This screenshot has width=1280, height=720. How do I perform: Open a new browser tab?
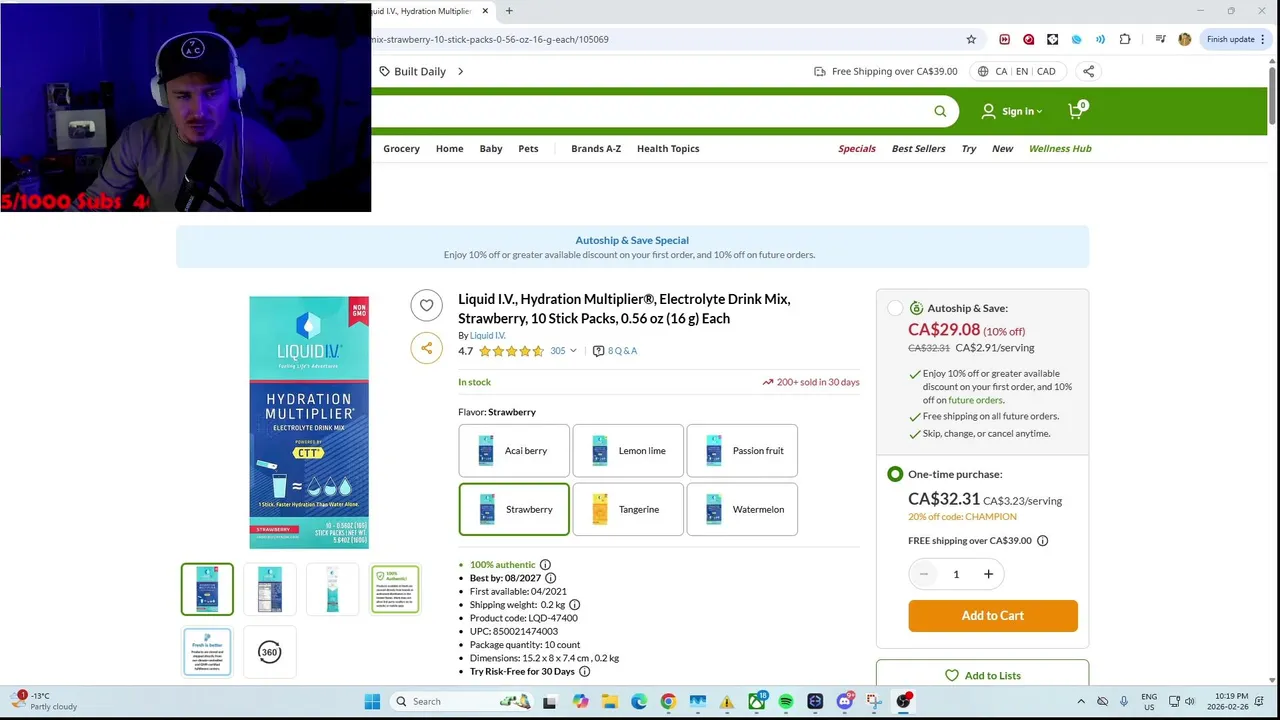[x=509, y=11]
